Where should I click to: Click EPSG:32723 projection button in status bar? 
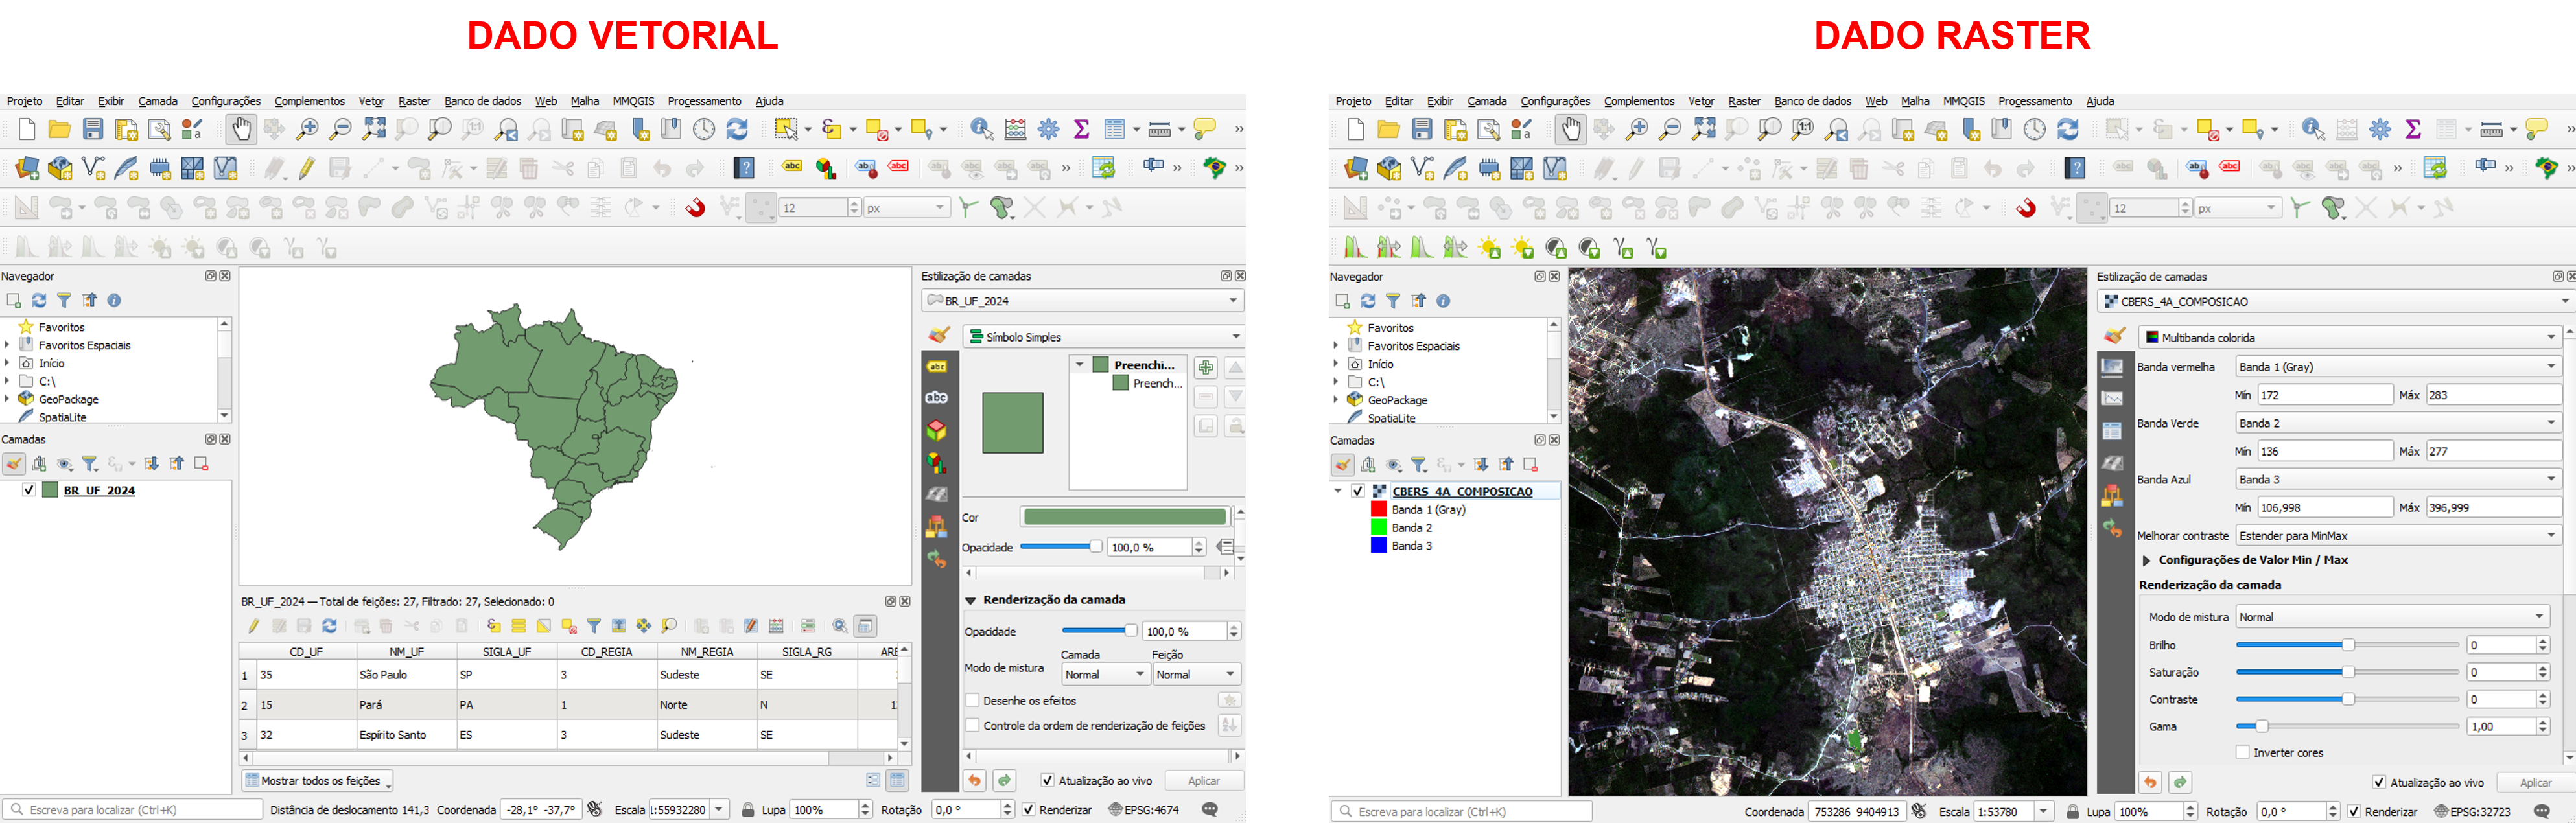coord(2471,811)
